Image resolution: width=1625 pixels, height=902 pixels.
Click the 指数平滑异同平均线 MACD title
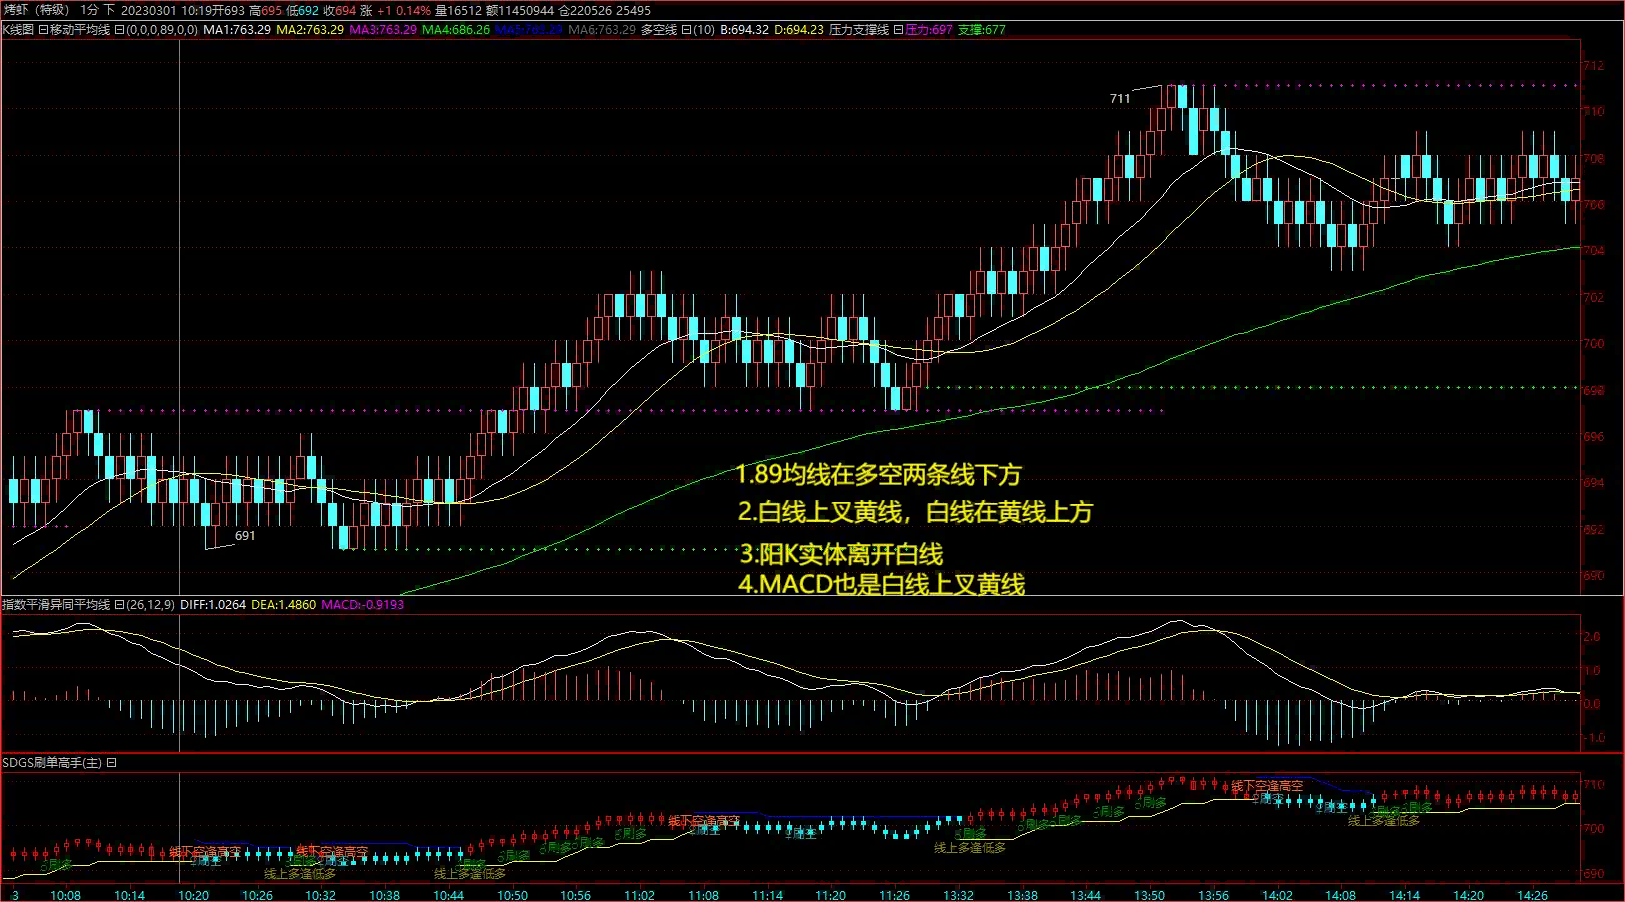[x=56, y=605]
